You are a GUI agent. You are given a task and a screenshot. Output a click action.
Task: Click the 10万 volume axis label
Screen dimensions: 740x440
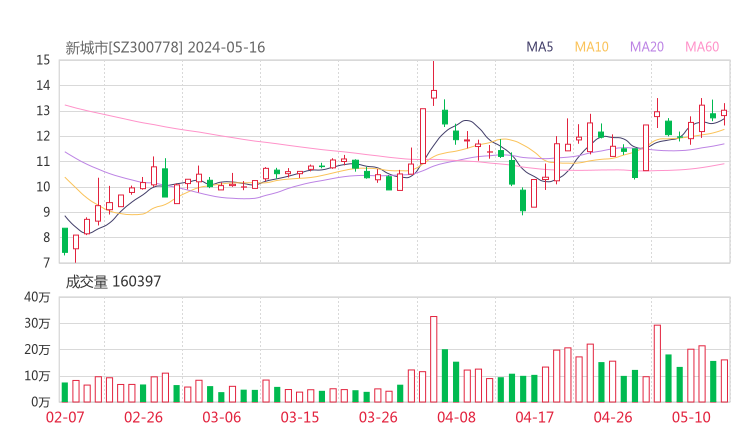point(37,376)
